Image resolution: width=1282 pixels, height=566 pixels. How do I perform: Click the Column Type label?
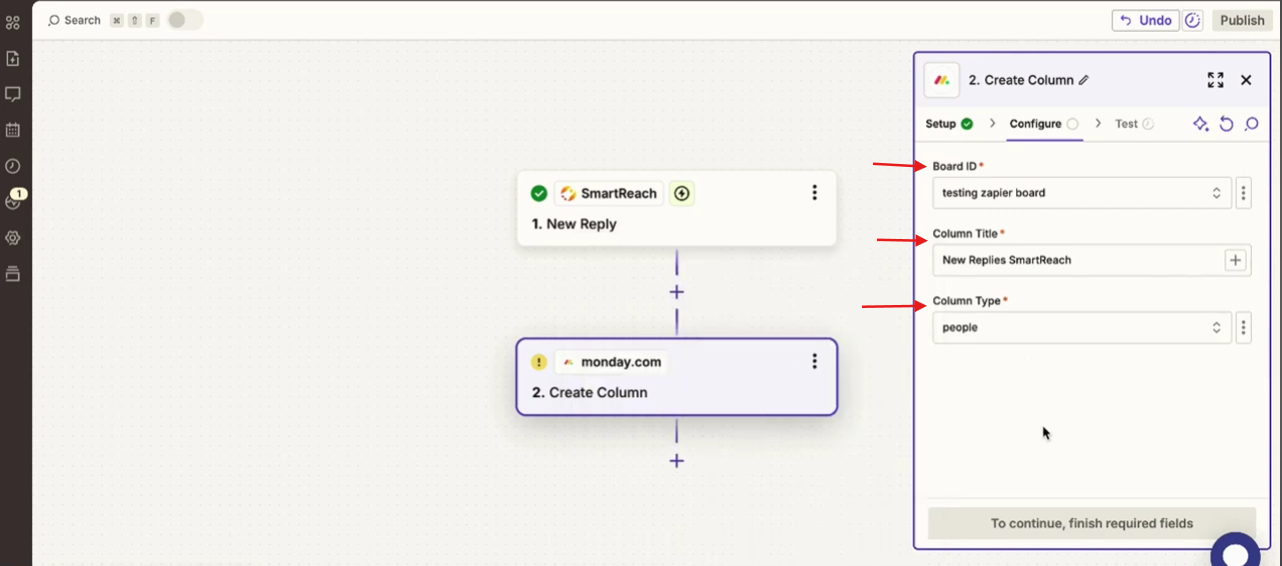[966, 301]
